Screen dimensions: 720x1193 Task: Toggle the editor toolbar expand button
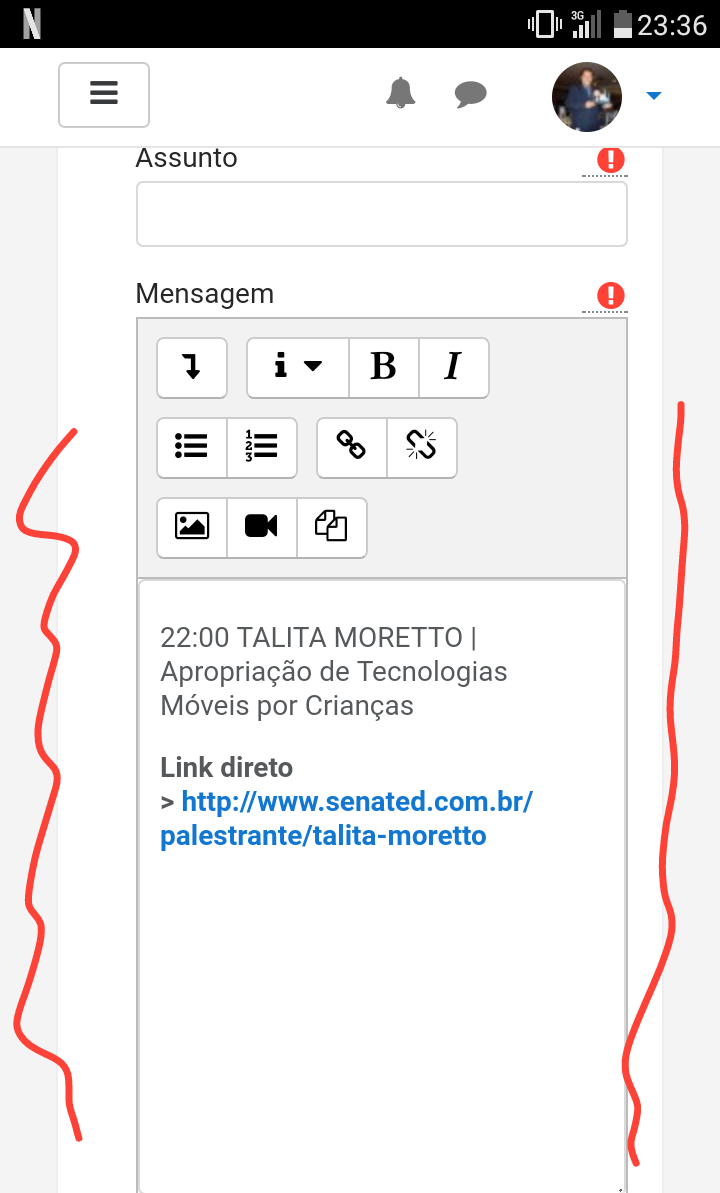pos(192,367)
